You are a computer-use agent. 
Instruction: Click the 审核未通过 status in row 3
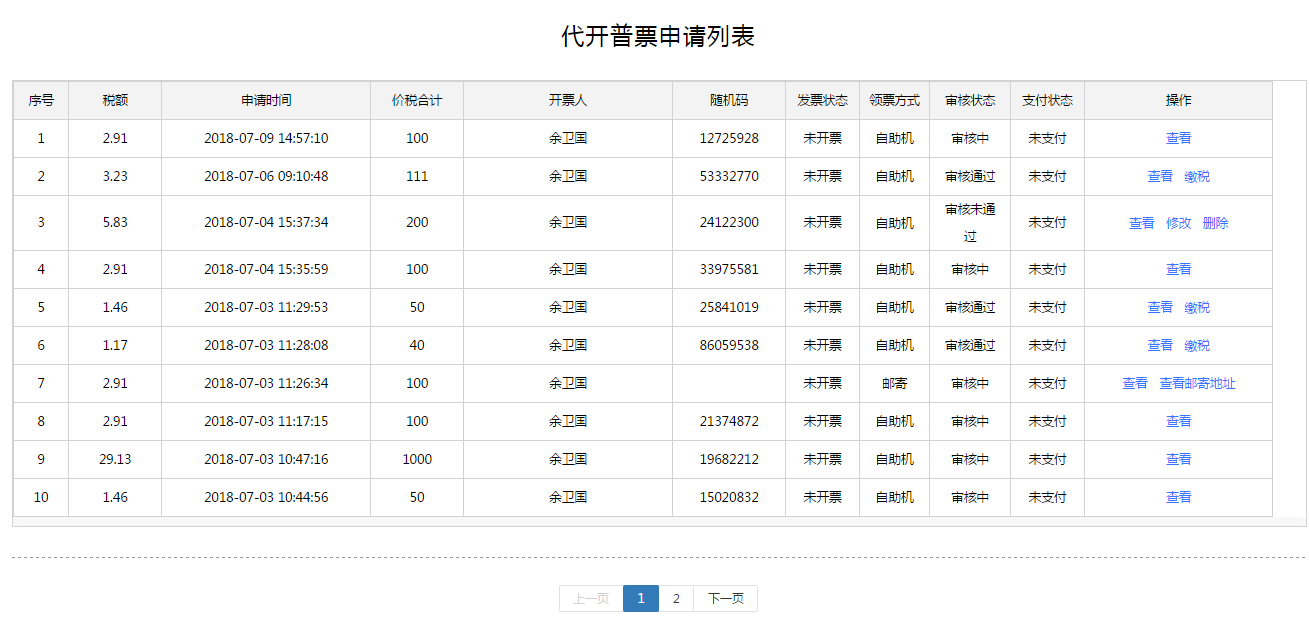click(x=970, y=223)
